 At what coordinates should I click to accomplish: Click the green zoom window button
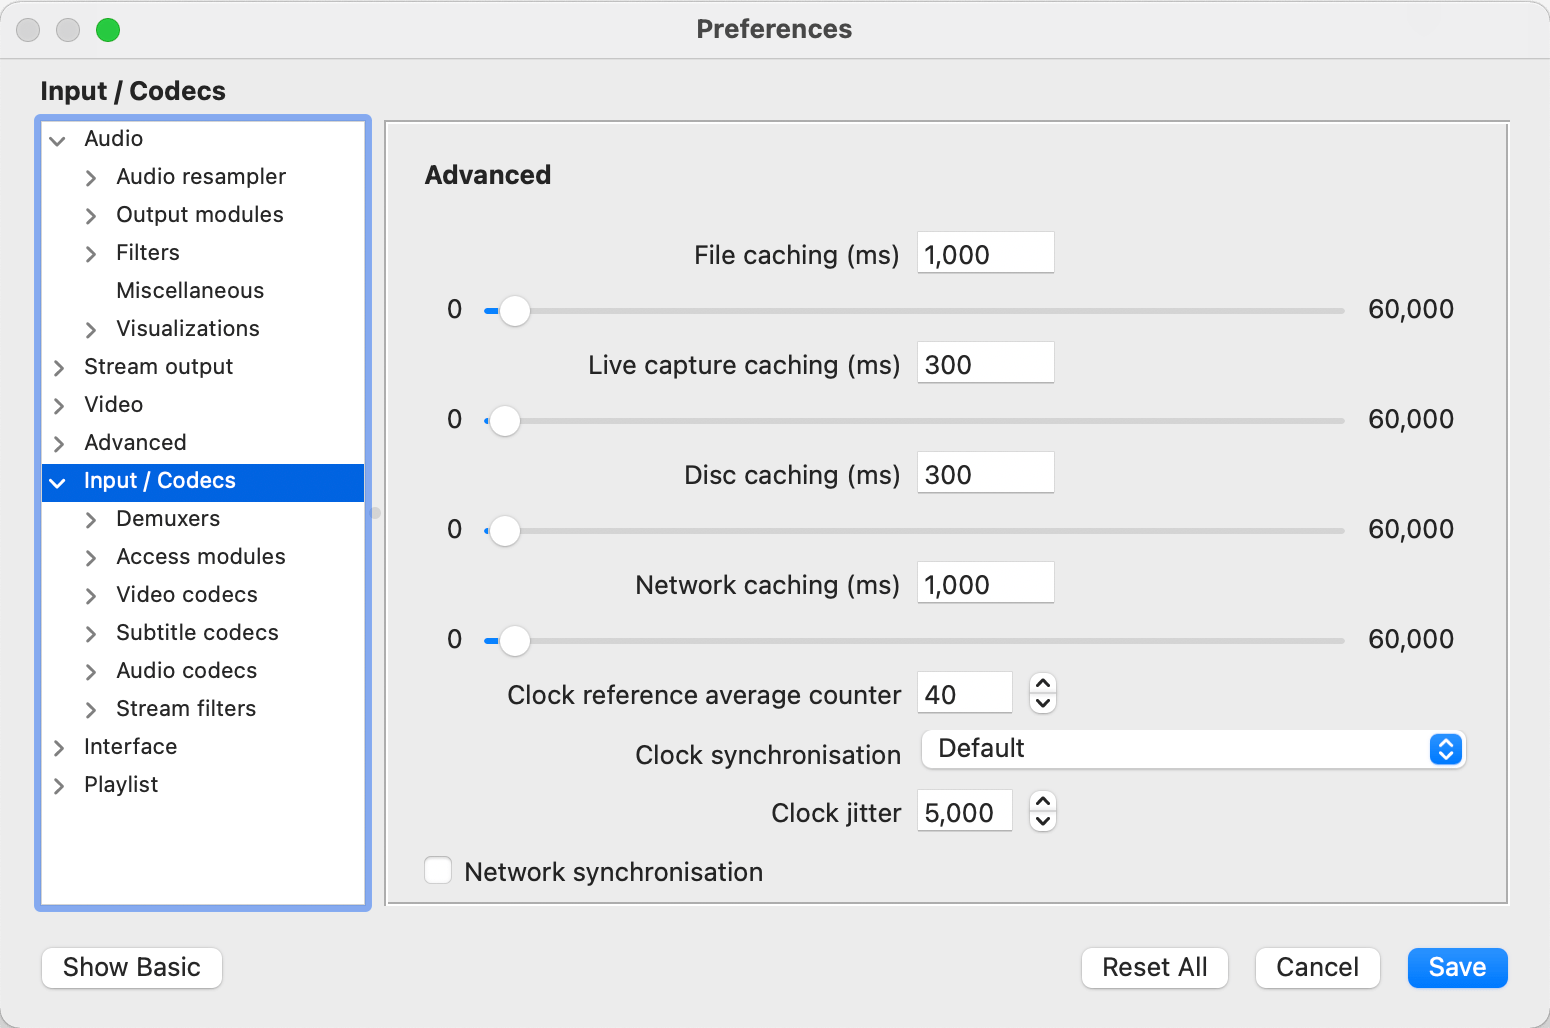pyautogui.click(x=108, y=30)
